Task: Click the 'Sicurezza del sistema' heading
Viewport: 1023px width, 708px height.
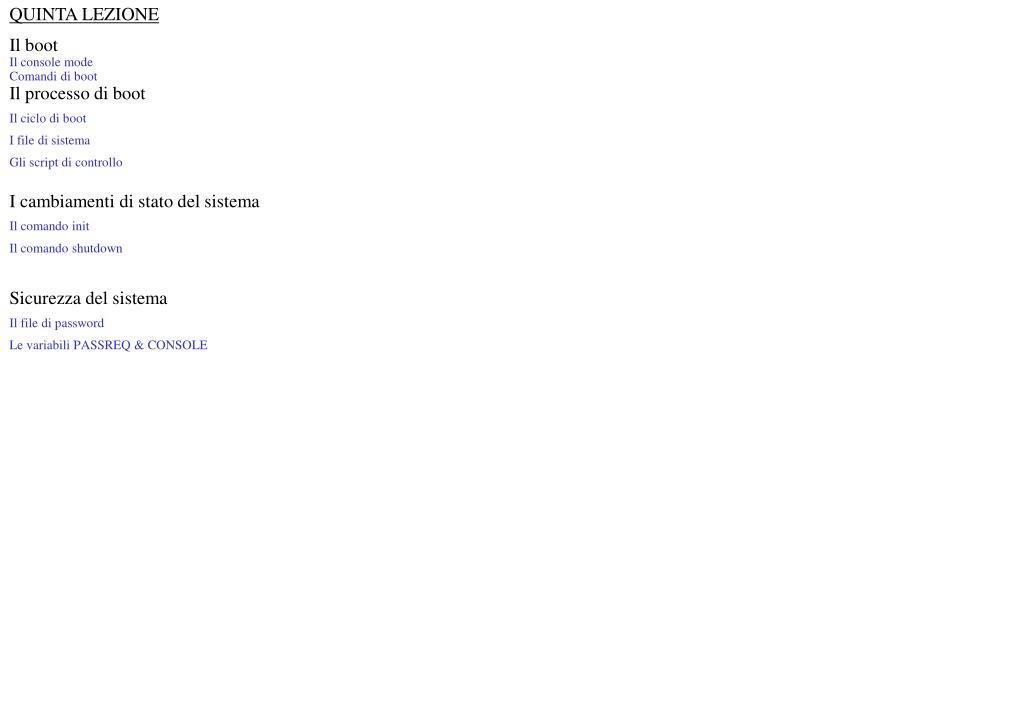Action: coord(88,298)
